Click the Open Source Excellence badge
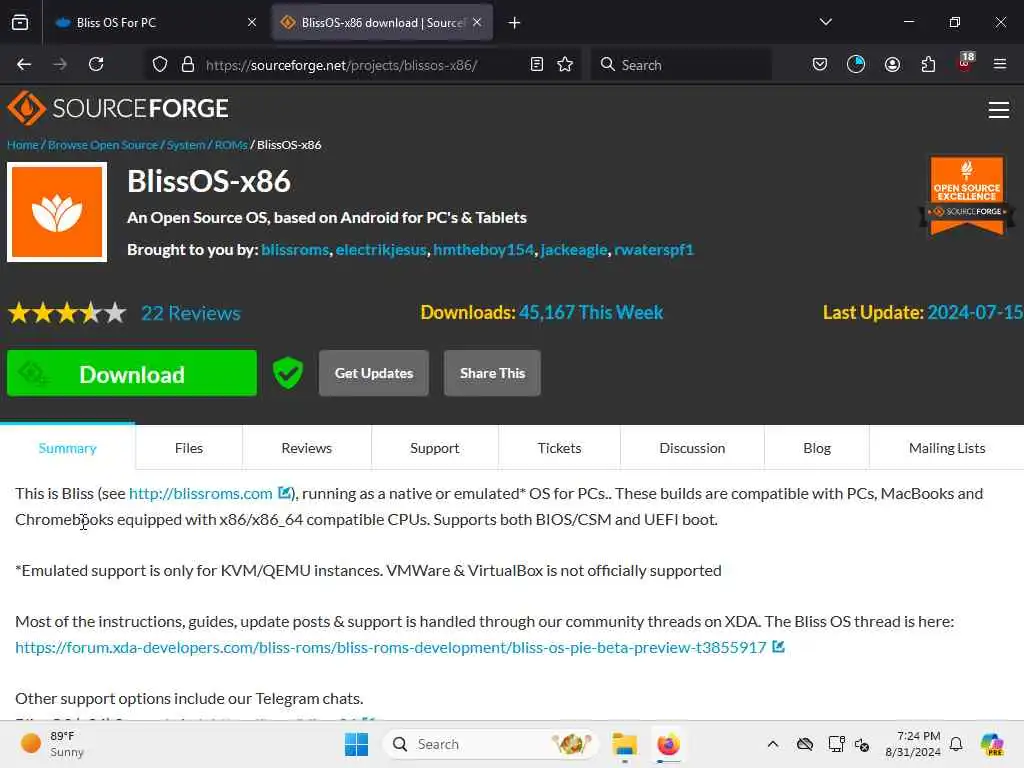The image size is (1024, 768). [x=967, y=195]
